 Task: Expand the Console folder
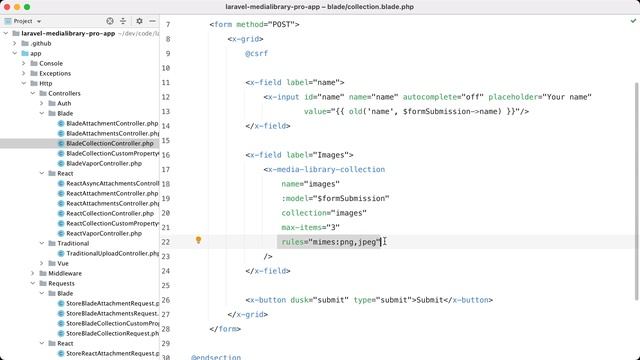tap(24, 63)
